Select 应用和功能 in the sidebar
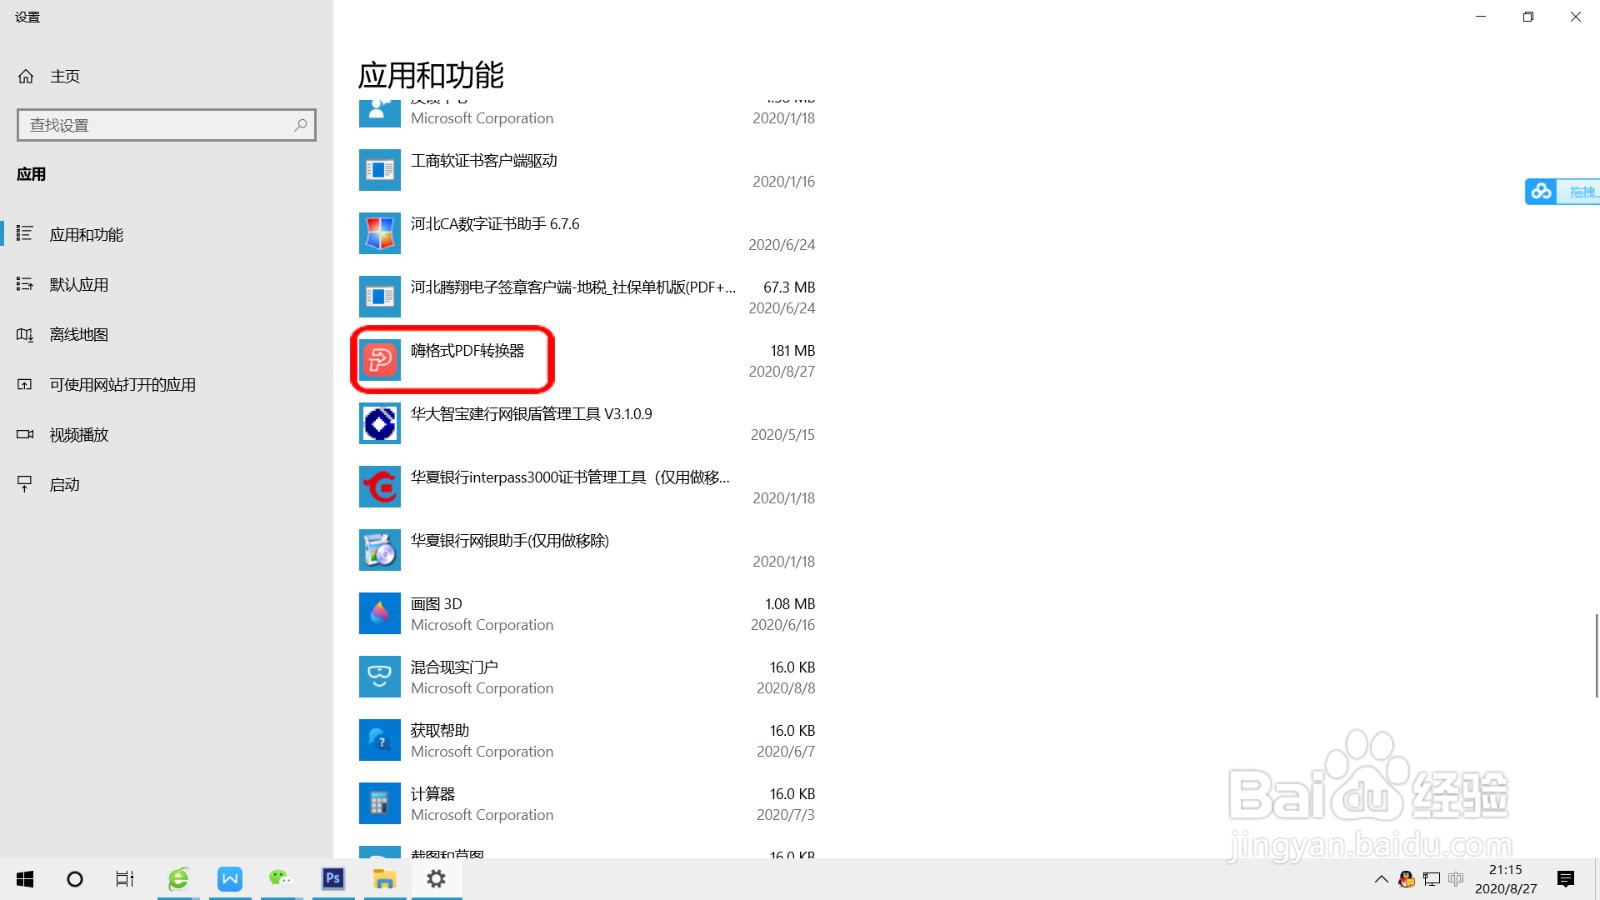This screenshot has width=1600, height=900. [x=87, y=234]
